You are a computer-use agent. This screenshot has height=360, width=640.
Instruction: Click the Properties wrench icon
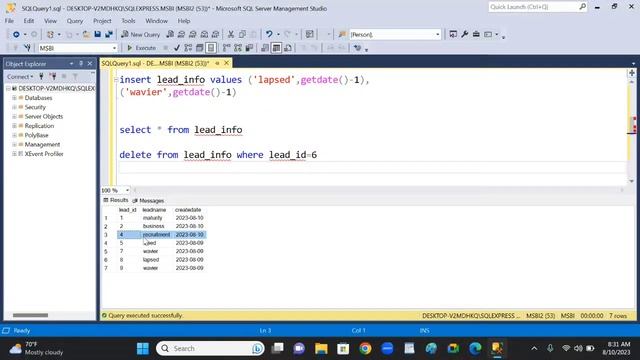pyautogui.click(x=464, y=35)
